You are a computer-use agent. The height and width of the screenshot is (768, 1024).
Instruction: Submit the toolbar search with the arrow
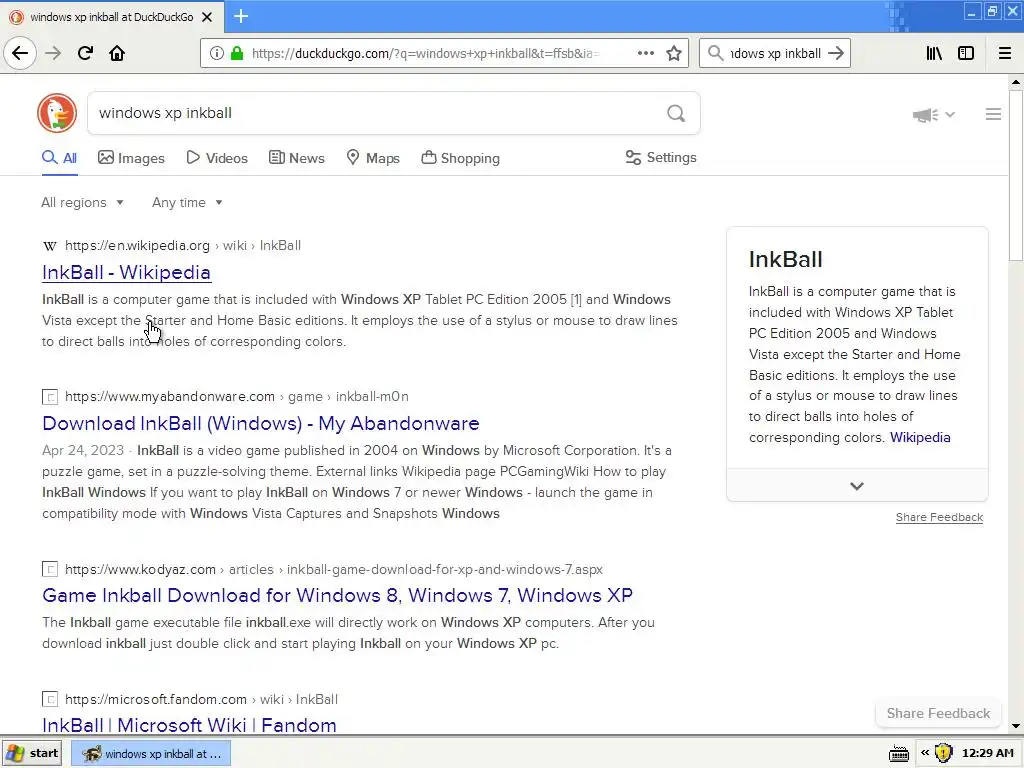(x=836, y=53)
